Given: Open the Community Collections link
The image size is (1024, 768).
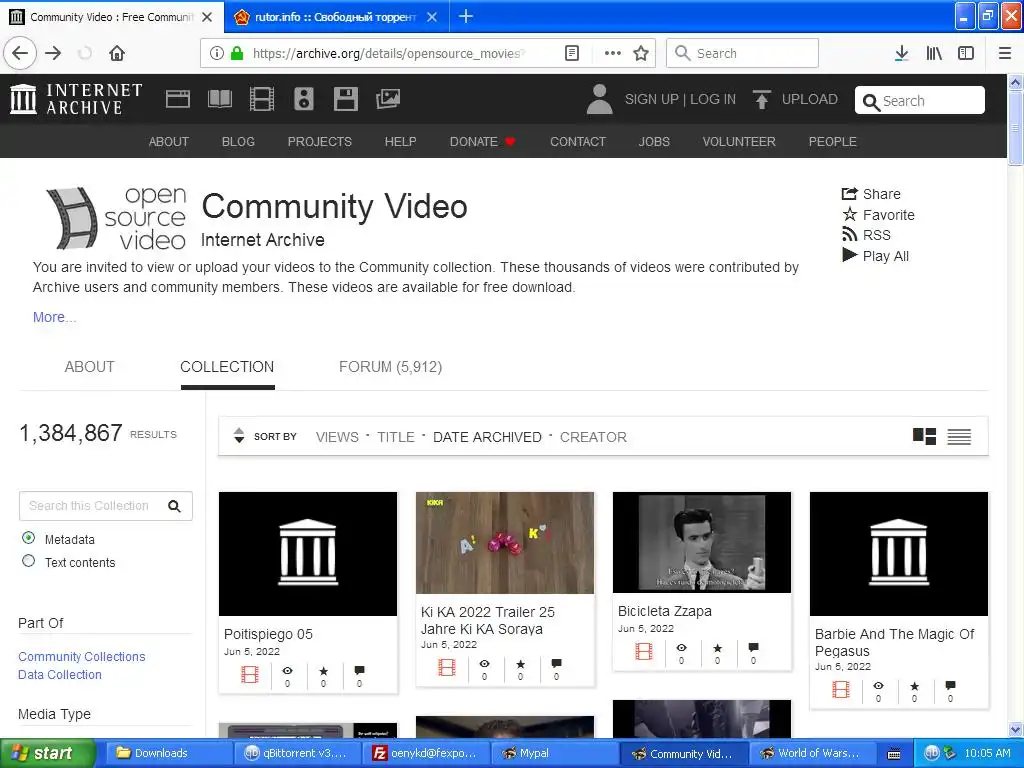Looking at the screenshot, I should tap(82, 657).
